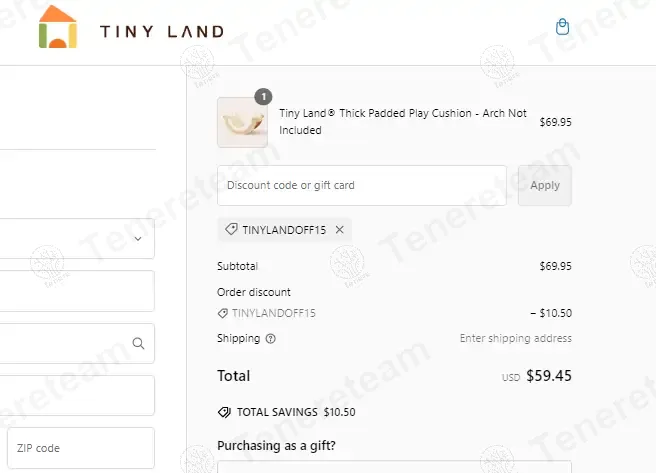Click the magnifier icon in the address field
The image size is (656, 473).
pos(139,344)
